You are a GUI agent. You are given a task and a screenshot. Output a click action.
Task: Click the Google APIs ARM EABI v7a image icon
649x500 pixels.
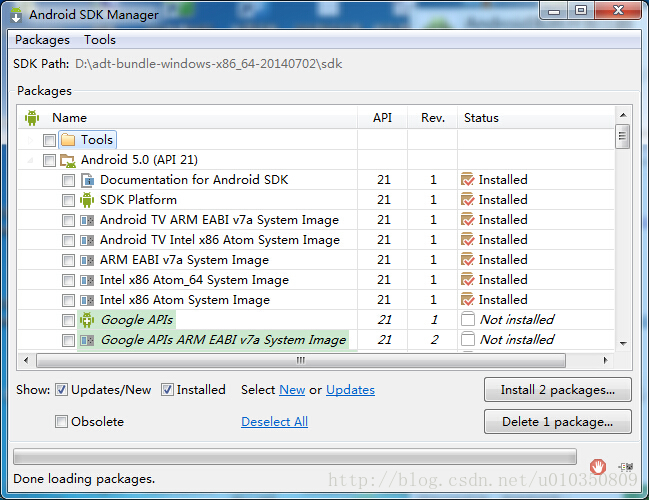pos(87,340)
